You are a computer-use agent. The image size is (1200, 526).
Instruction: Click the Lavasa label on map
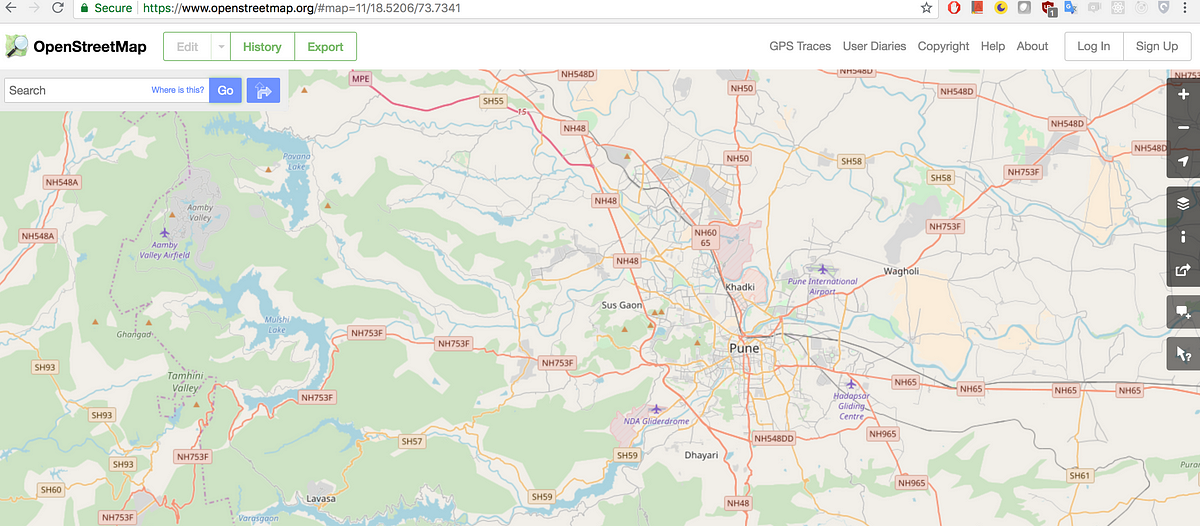point(322,498)
